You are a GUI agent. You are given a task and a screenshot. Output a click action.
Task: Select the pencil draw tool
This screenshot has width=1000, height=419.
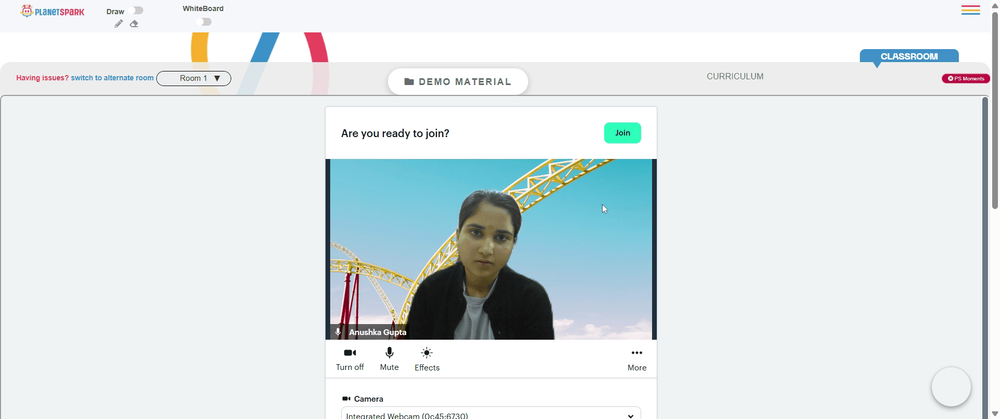click(119, 24)
